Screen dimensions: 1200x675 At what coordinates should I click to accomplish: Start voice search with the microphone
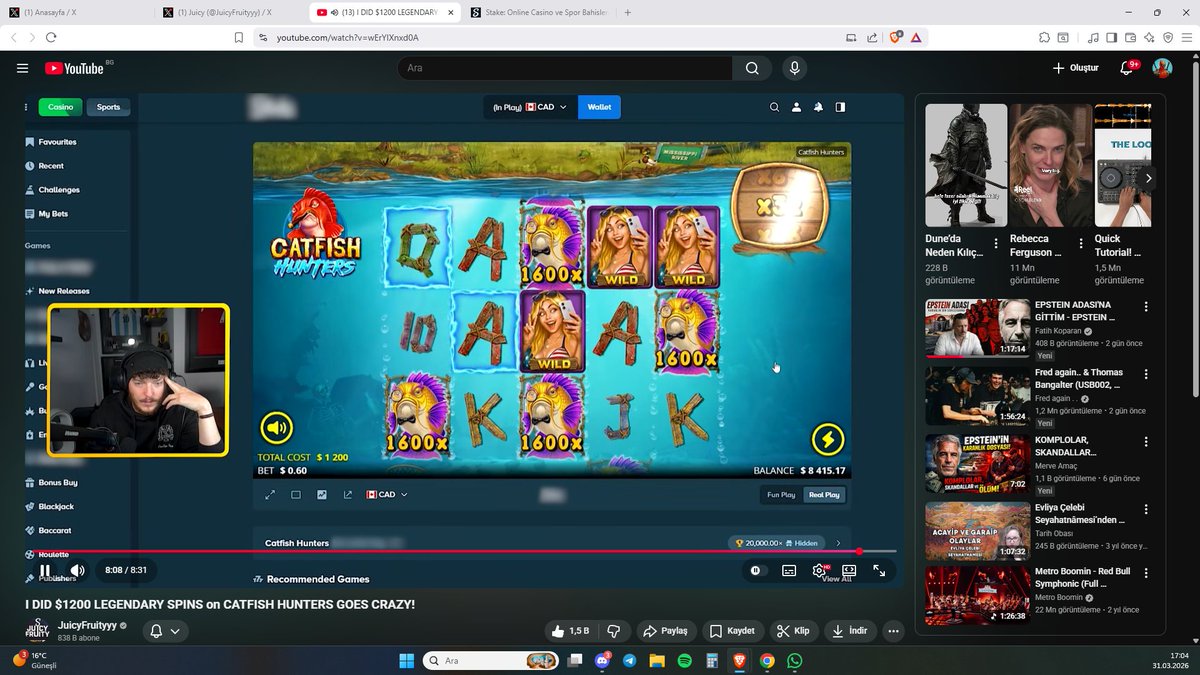coord(794,68)
